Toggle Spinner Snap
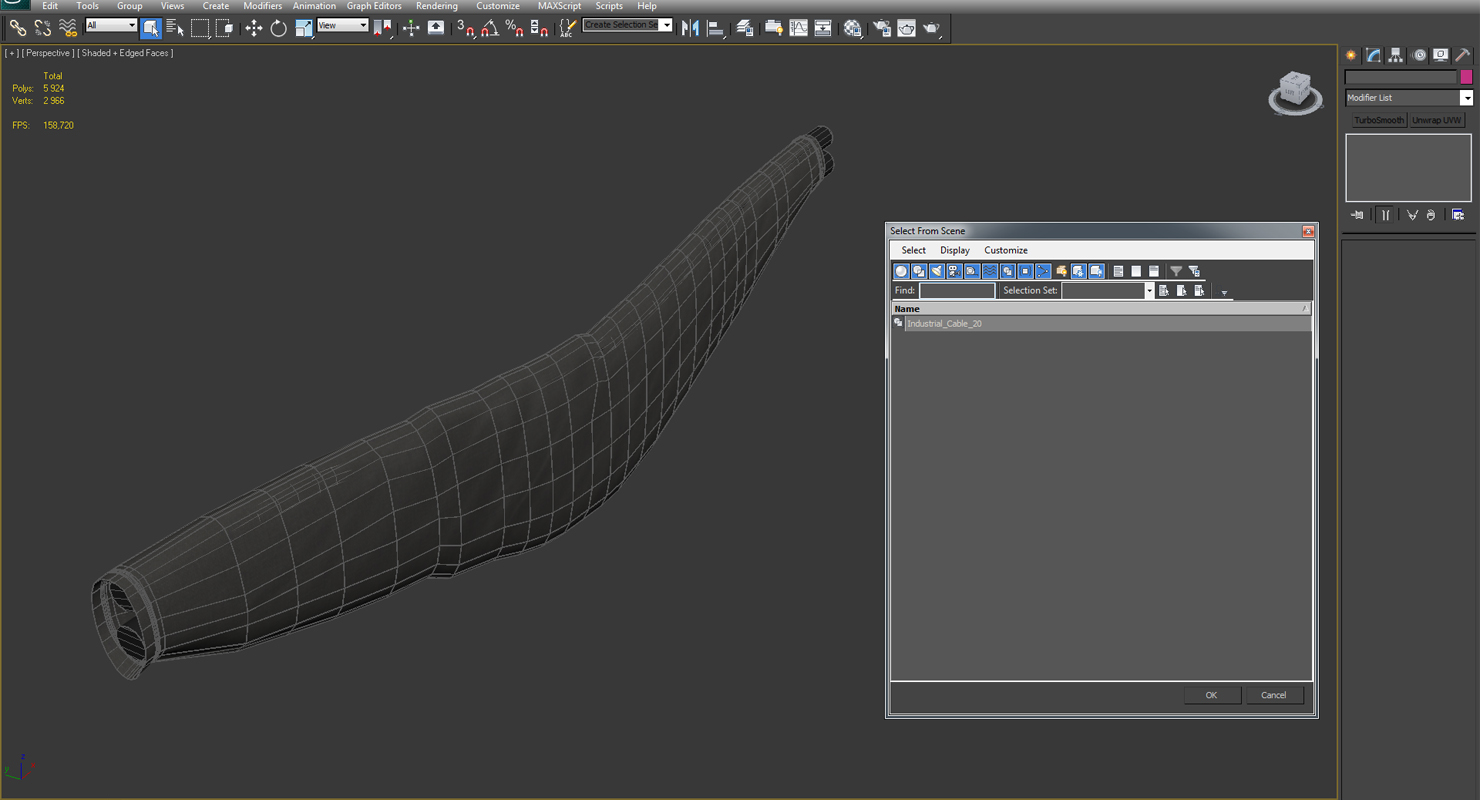The height and width of the screenshot is (800, 1480). 539,28
